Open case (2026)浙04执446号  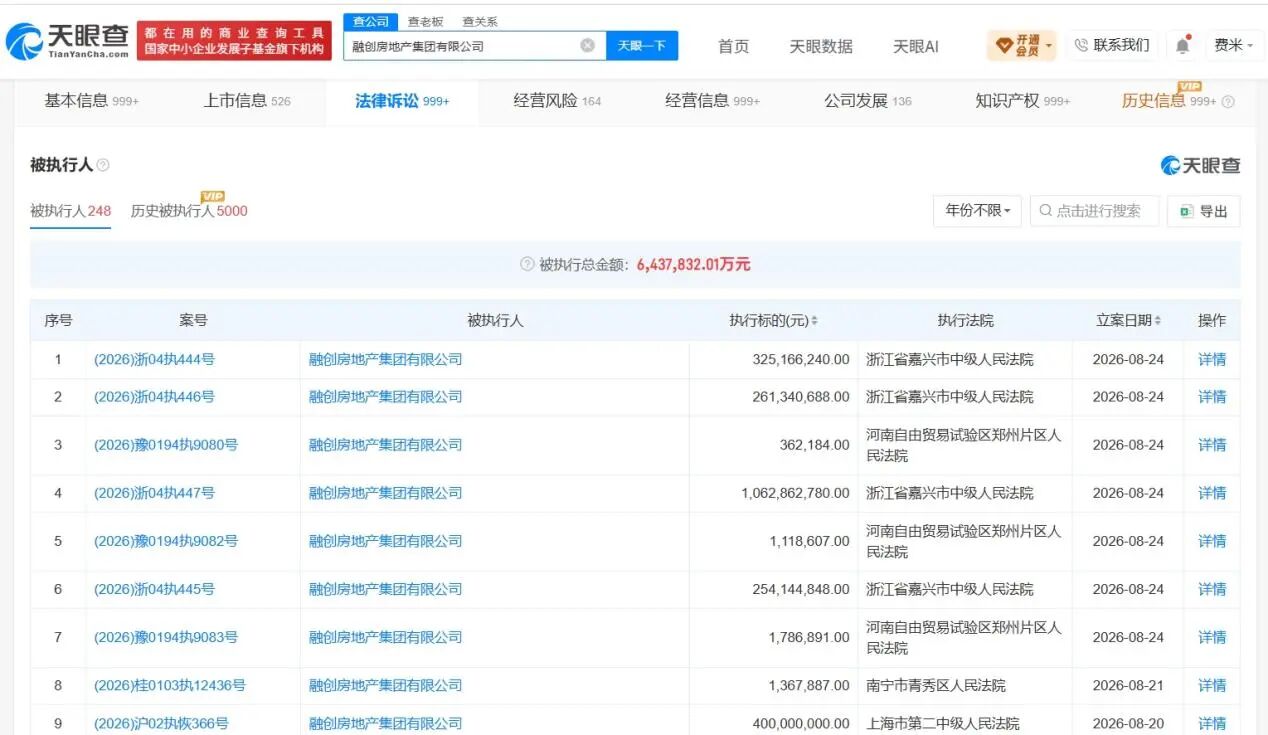coord(154,397)
